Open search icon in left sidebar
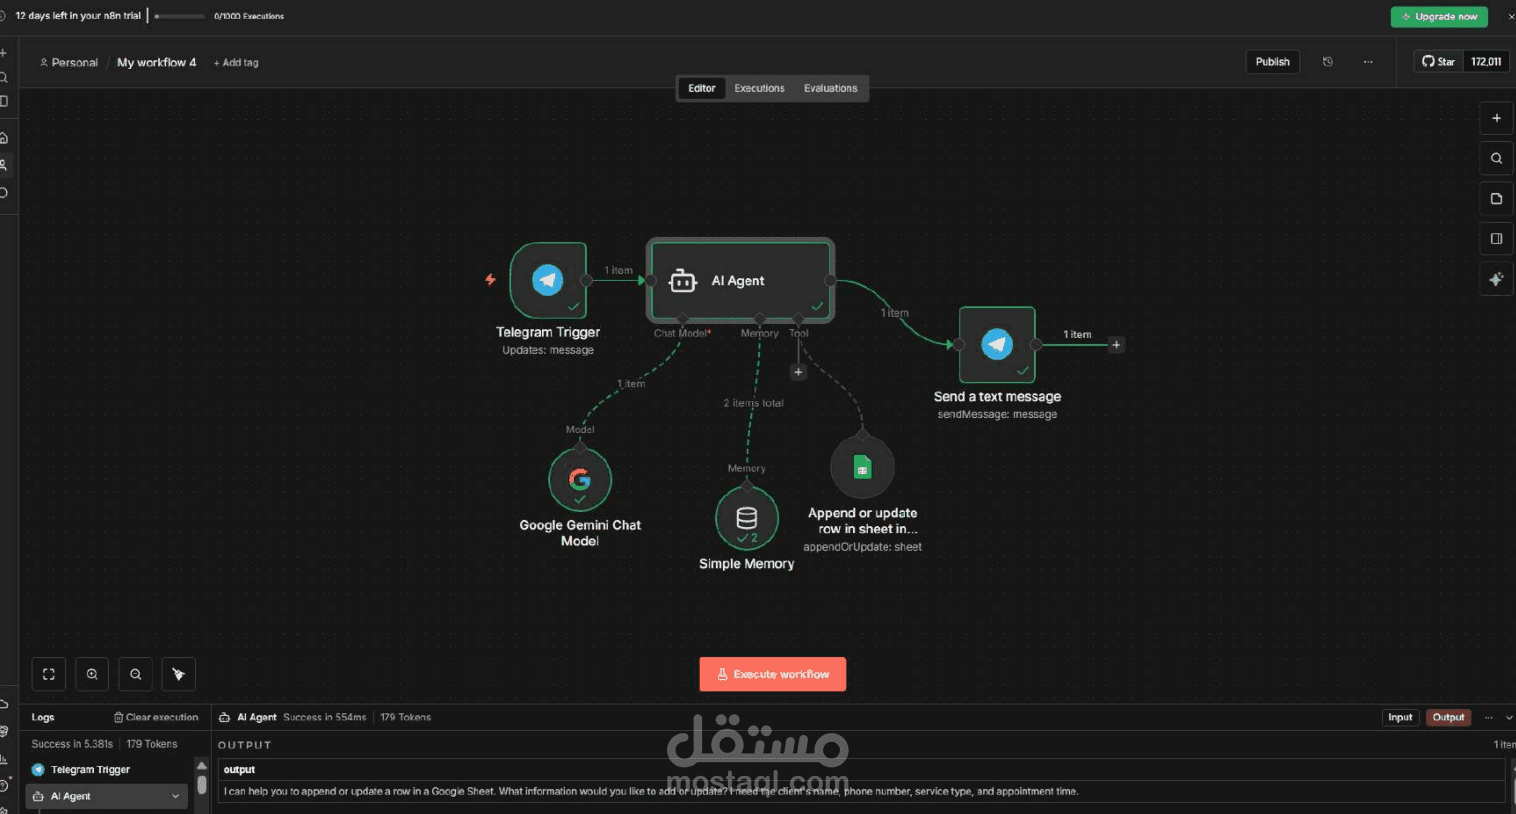1516x814 pixels. (4, 77)
